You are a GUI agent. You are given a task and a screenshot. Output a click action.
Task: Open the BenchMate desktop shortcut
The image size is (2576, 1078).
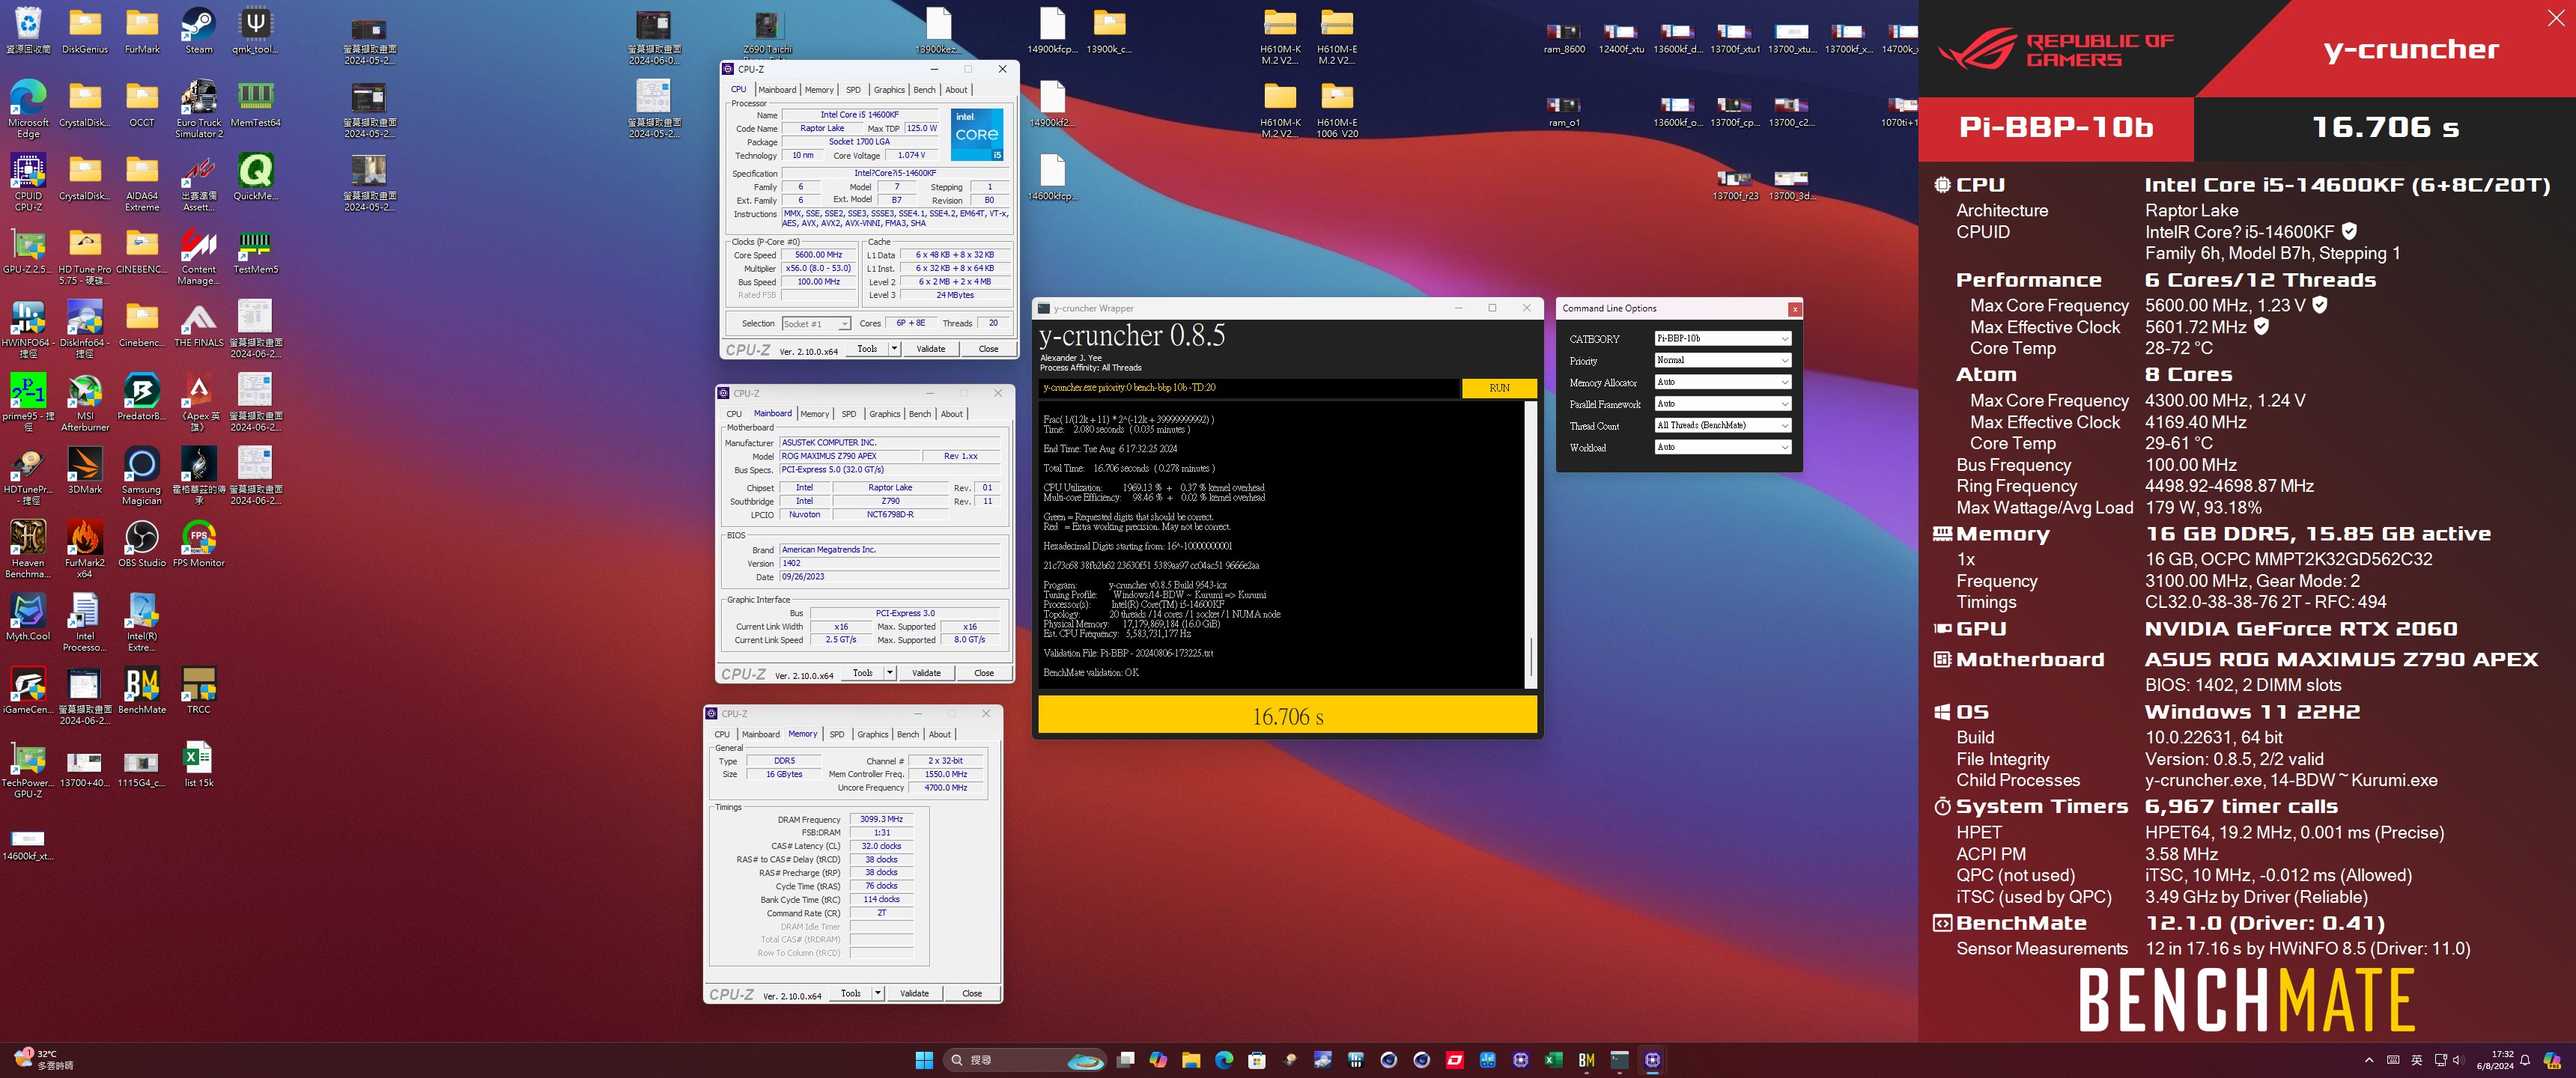pos(141,690)
